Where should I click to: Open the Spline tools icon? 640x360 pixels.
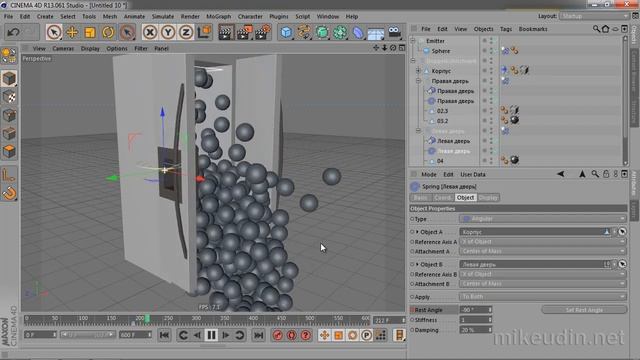pos(304,32)
